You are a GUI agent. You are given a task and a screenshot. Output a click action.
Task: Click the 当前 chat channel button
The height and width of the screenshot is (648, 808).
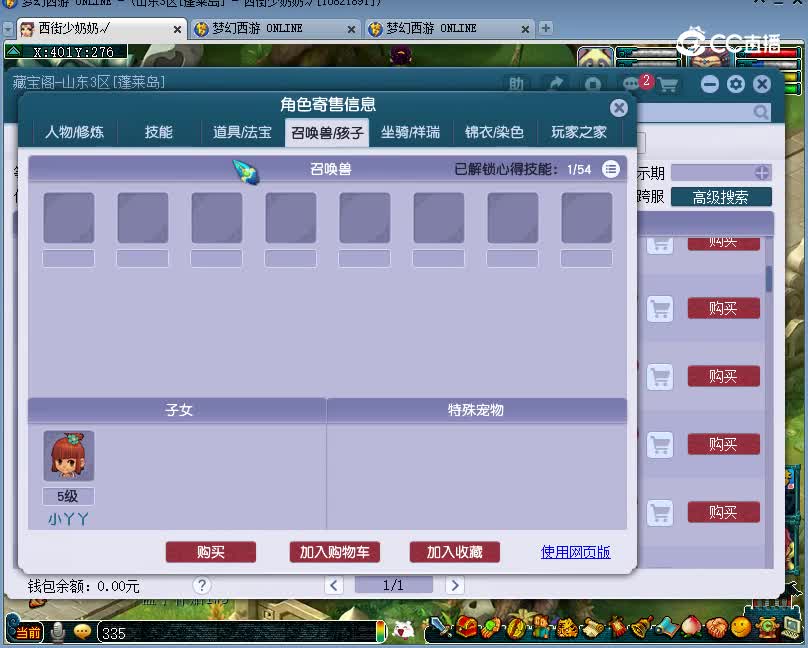point(28,632)
